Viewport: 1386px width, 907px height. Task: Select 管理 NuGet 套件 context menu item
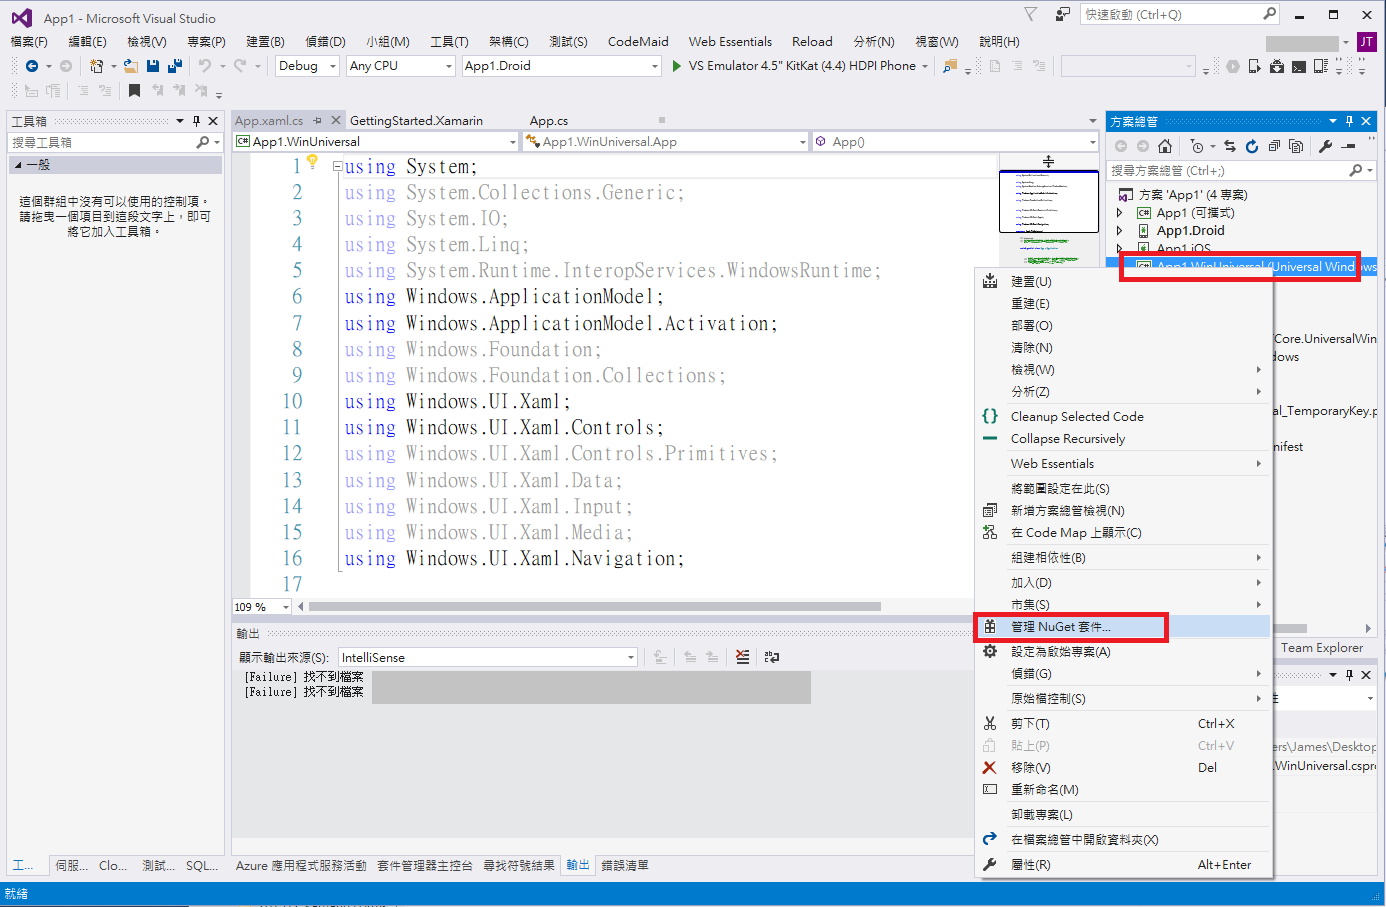[x=1123, y=627]
